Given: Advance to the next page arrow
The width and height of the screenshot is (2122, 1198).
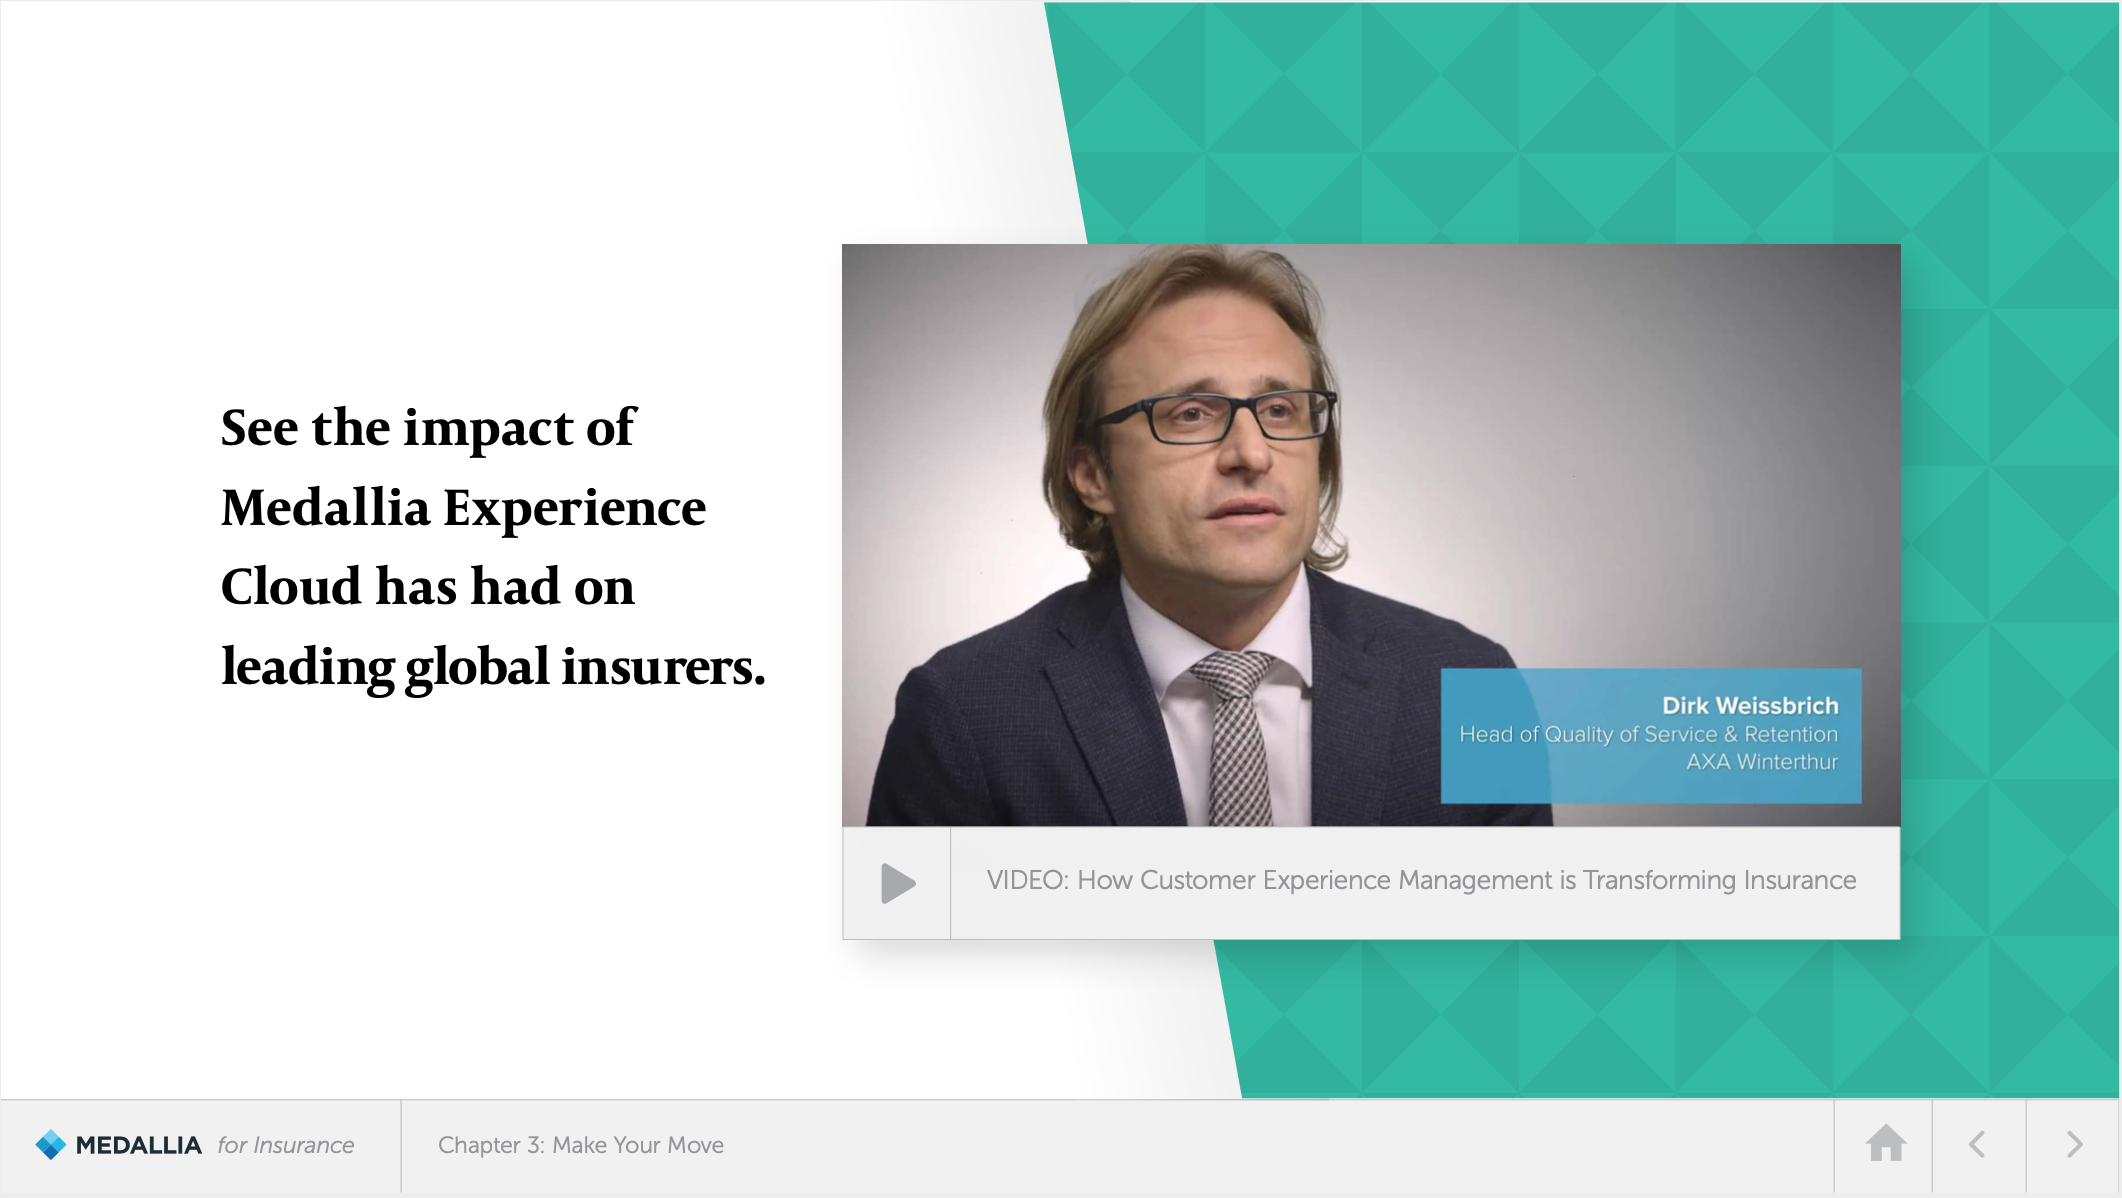Looking at the screenshot, I should click(2074, 1144).
